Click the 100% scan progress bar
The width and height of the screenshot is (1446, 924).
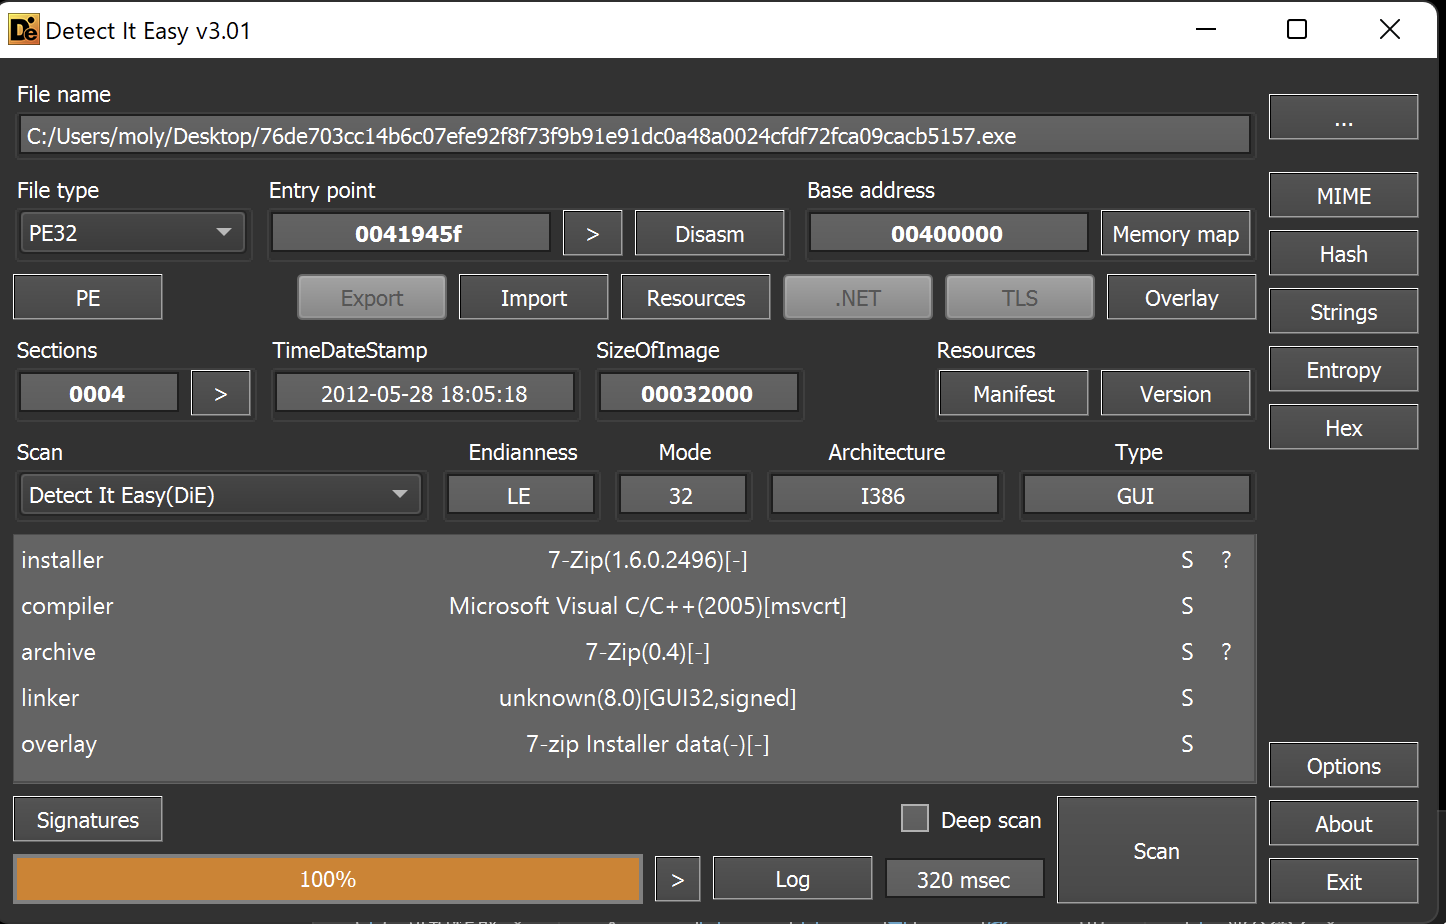pyautogui.click(x=328, y=880)
